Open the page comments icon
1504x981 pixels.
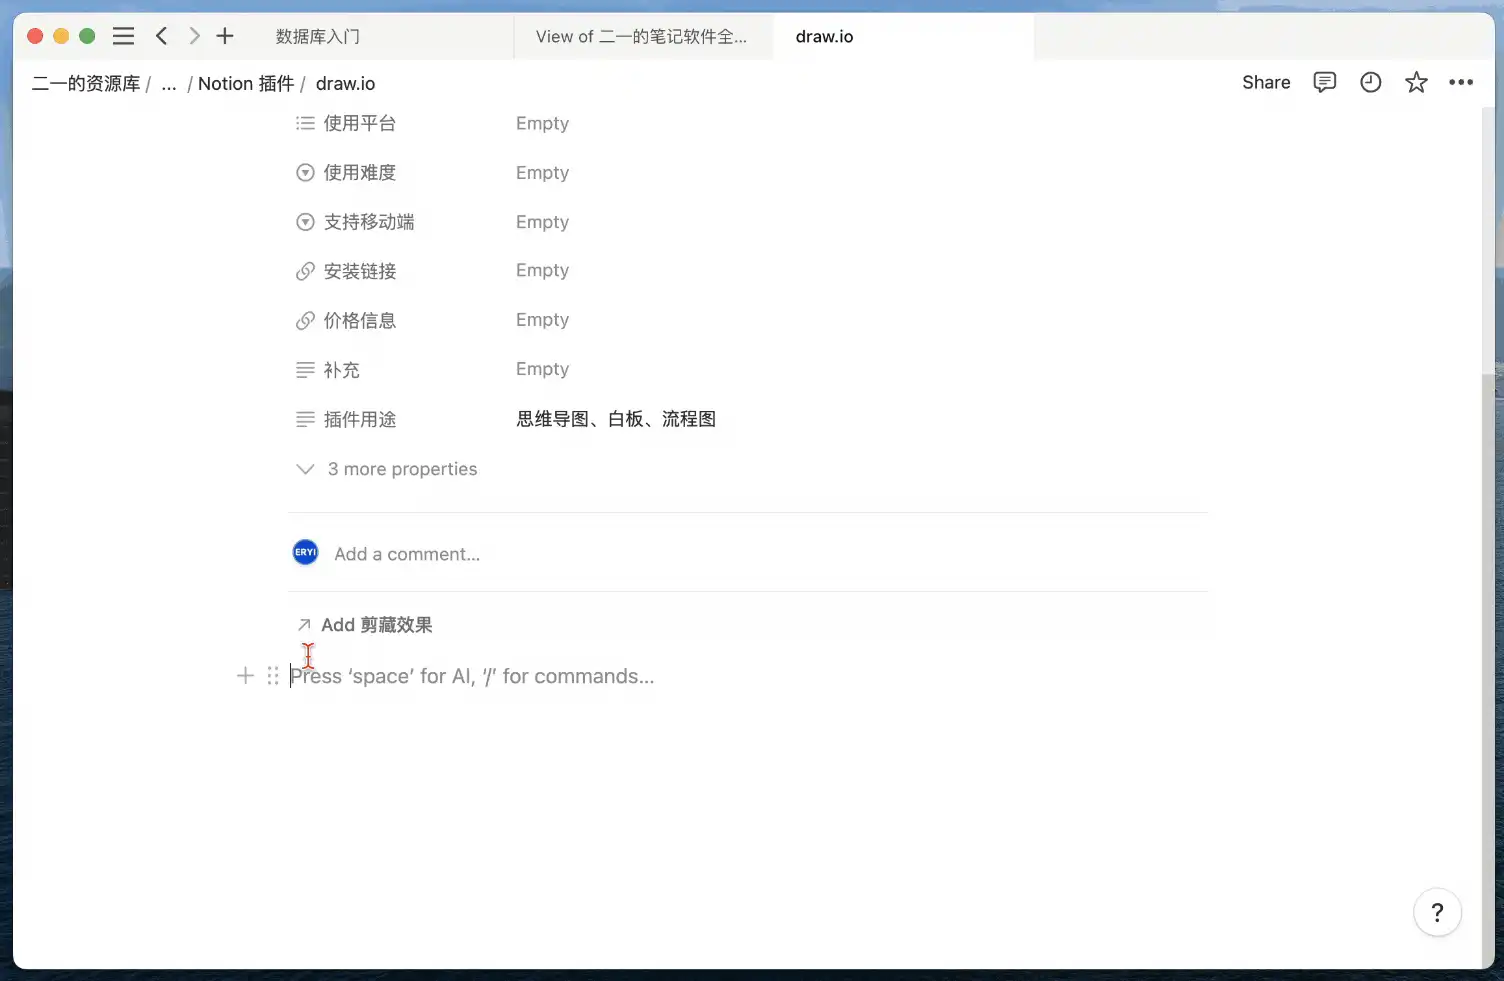tap(1324, 82)
